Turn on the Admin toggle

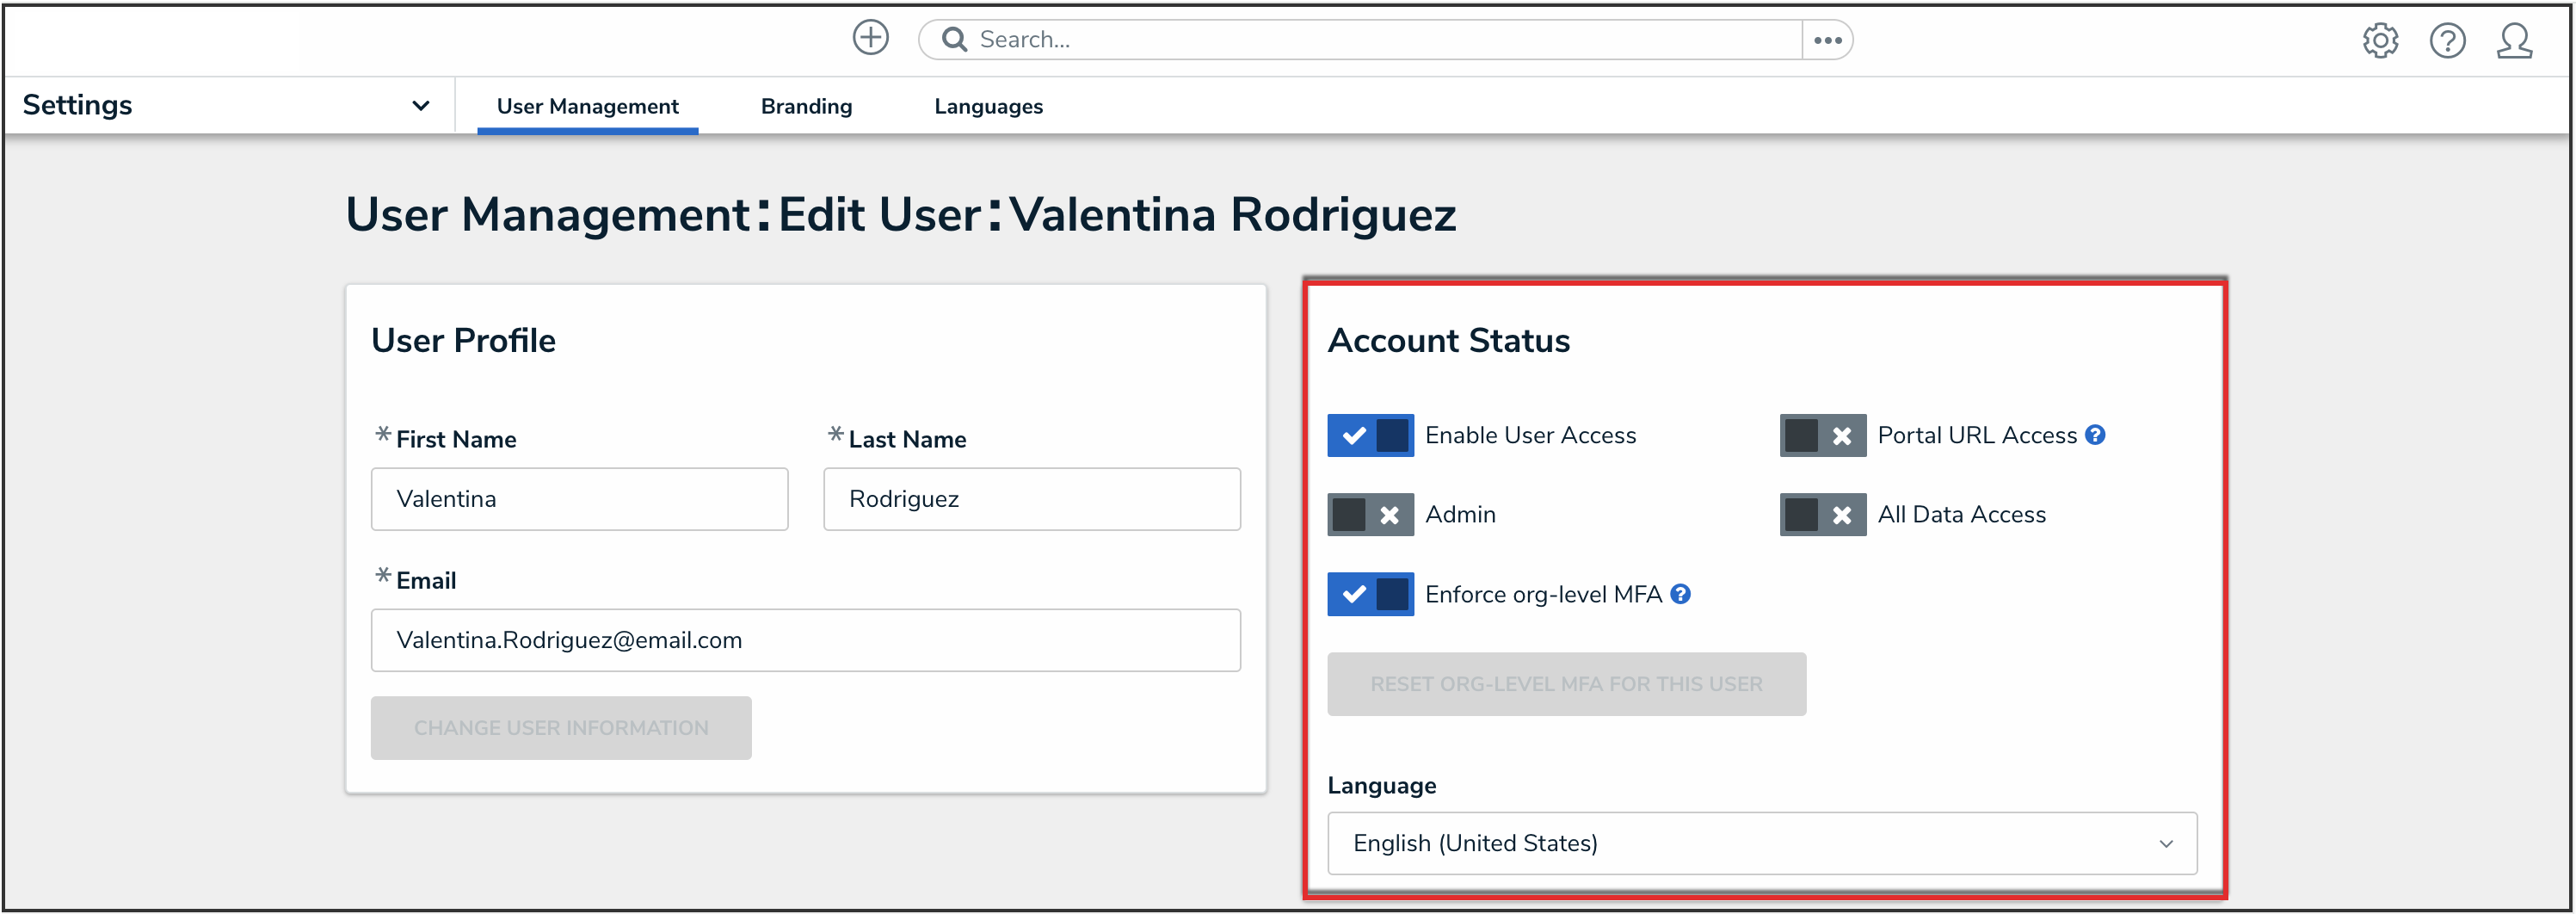pyautogui.click(x=1370, y=515)
